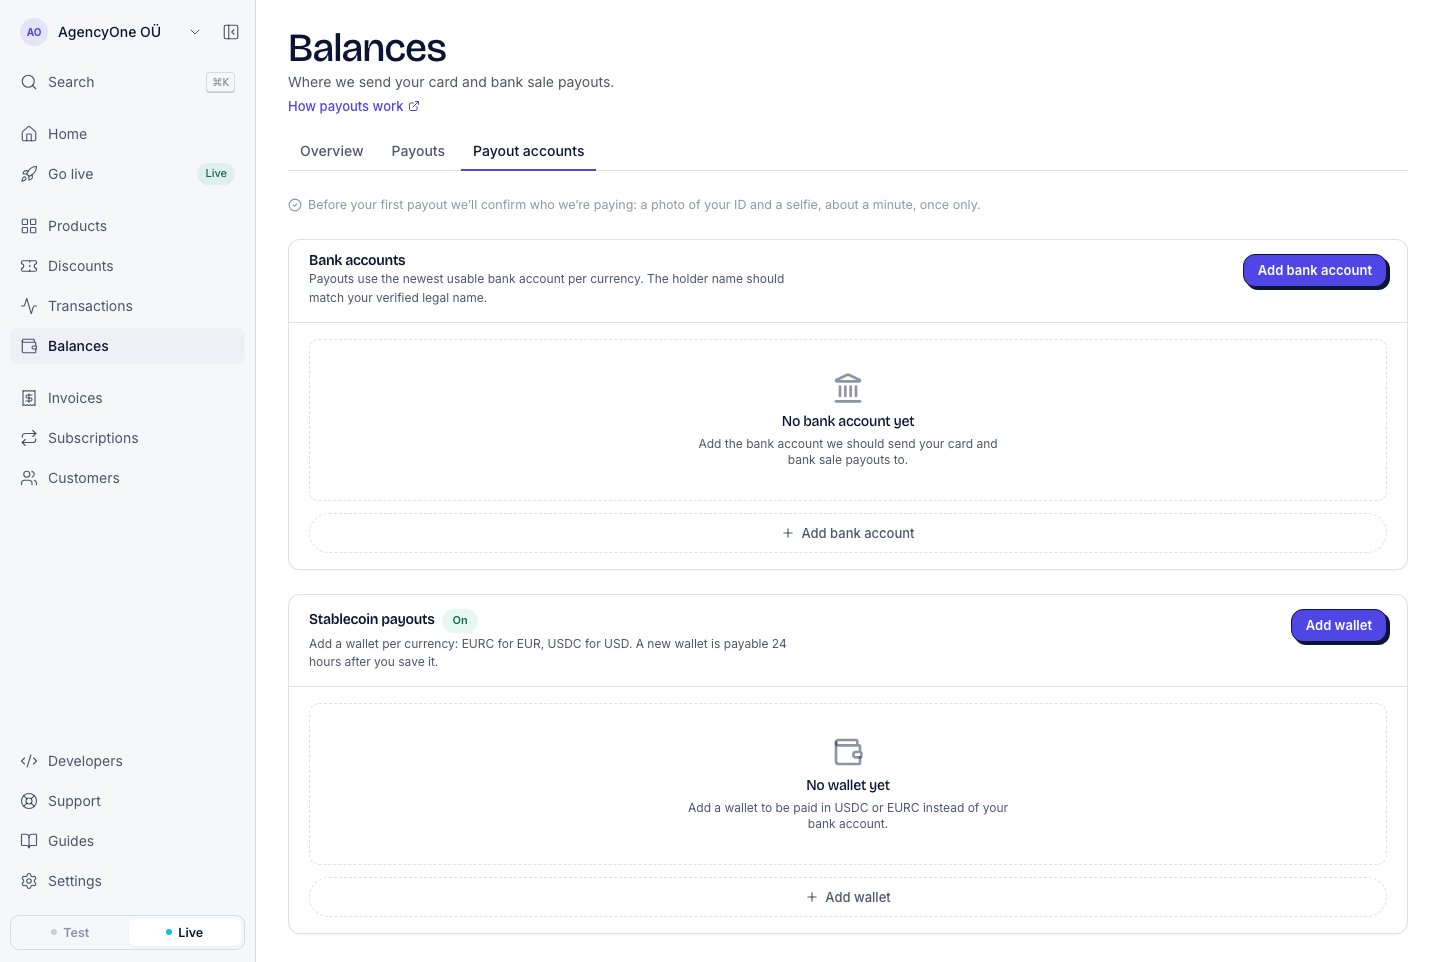Switch to Test mode
This screenshot has width=1440, height=962.
[x=70, y=932]
